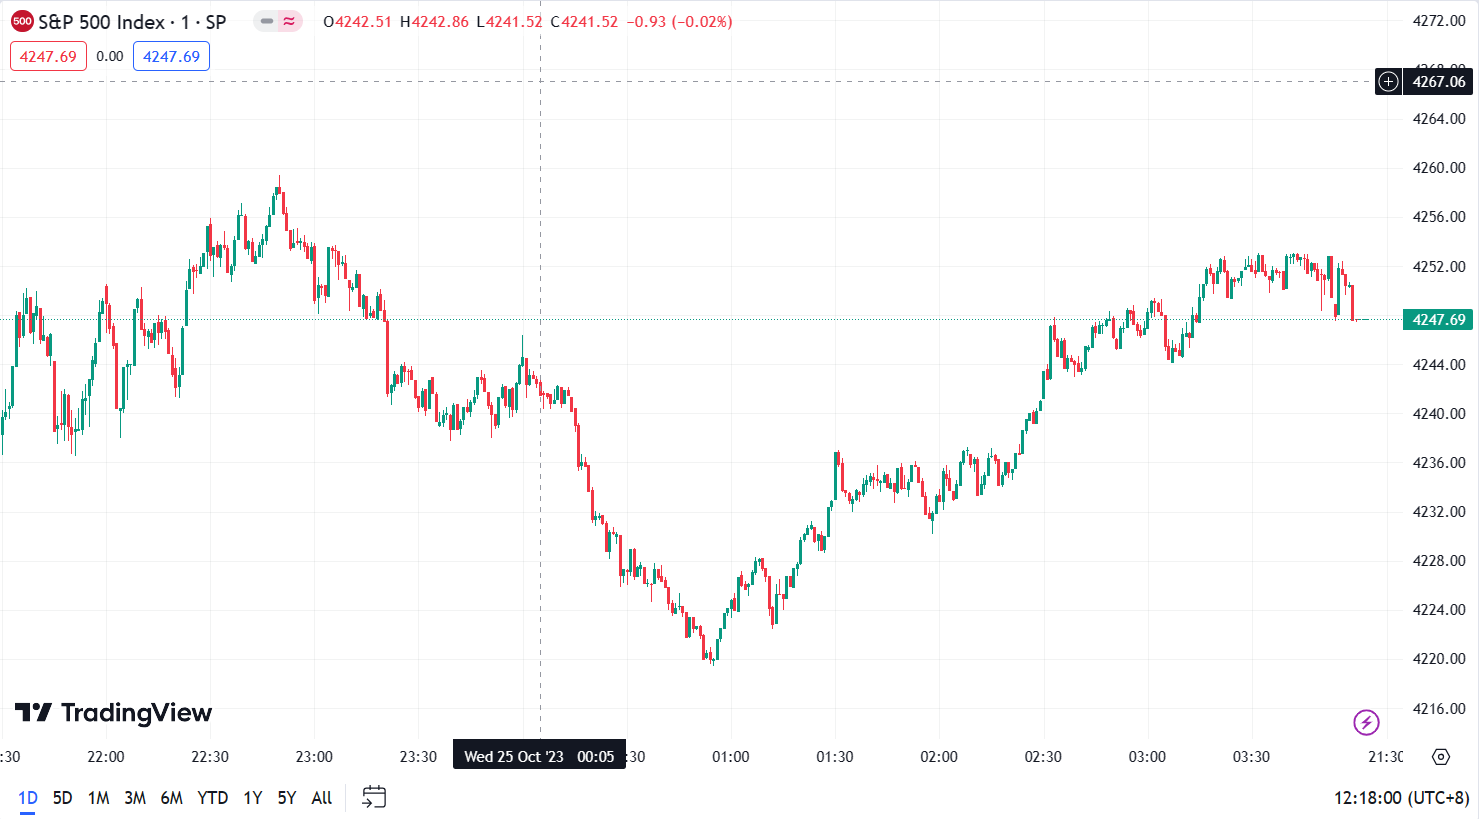Switch to the 1M time range
The height and width of the screenshot is (819, 1479).
pos(98,798)
